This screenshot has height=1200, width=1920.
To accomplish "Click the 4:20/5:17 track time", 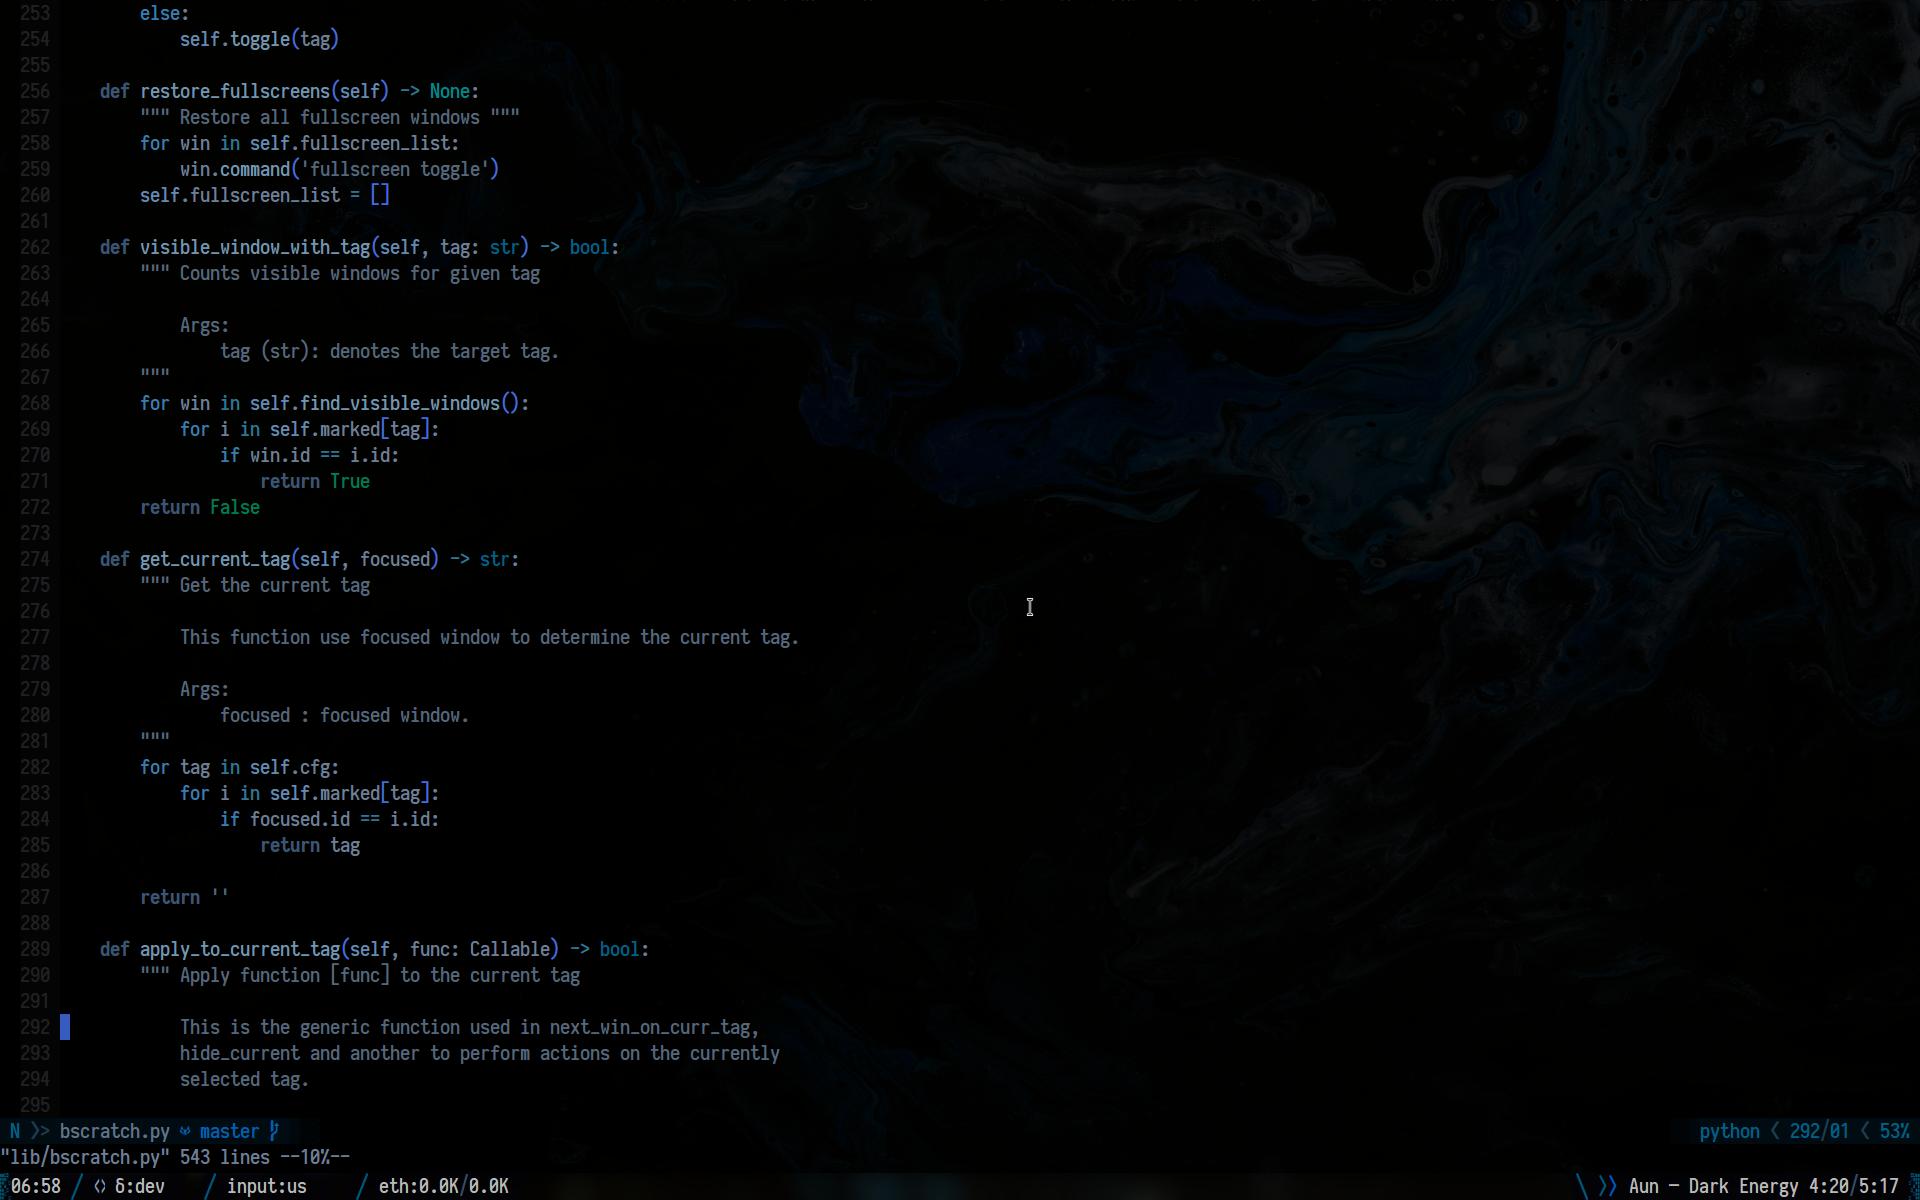I will [x=1854, y=1186].
